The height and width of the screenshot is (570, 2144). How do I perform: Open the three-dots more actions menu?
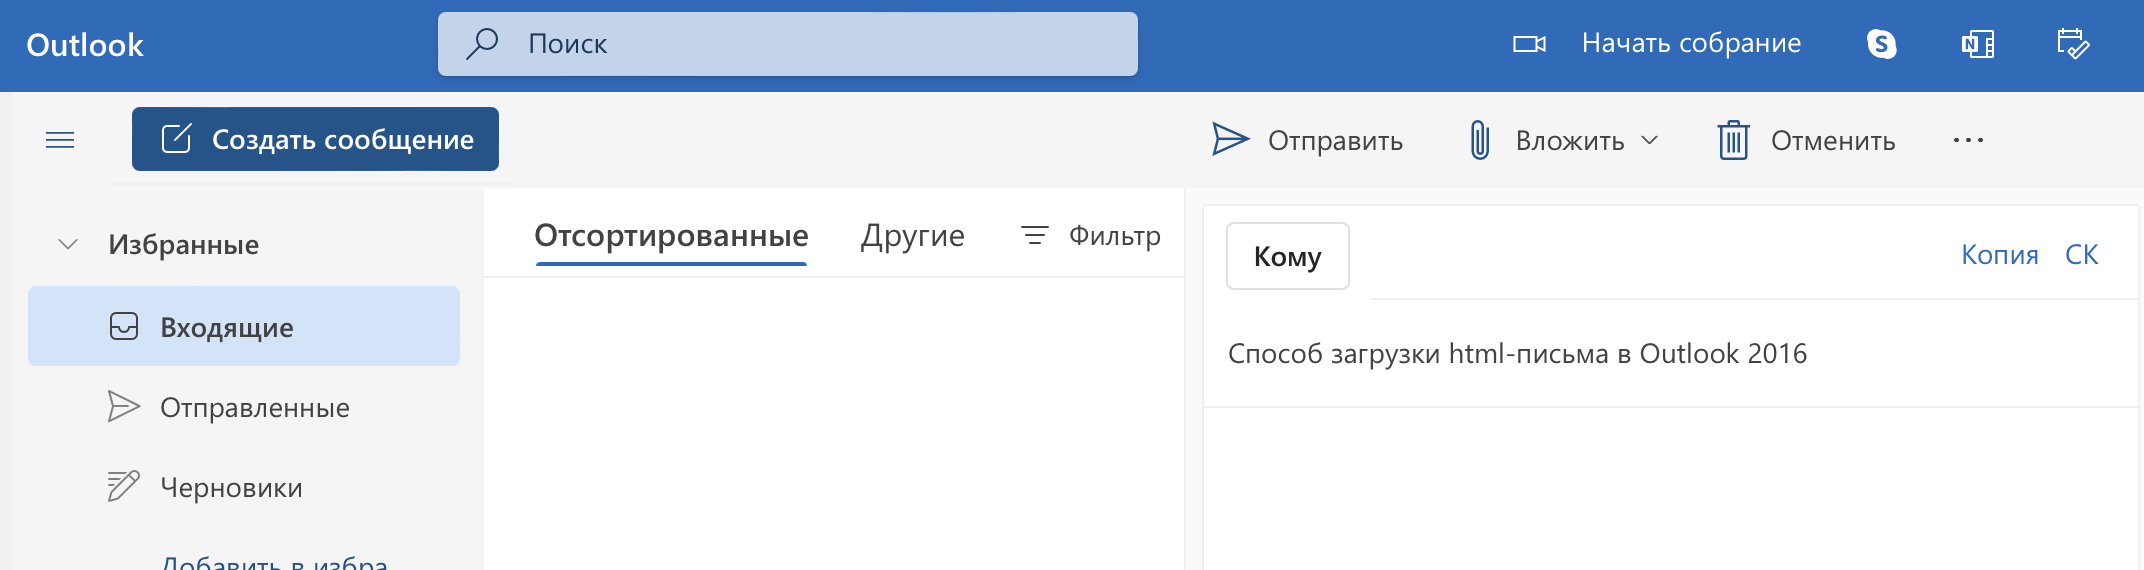pyautogui.click(x=1968, y=140)
